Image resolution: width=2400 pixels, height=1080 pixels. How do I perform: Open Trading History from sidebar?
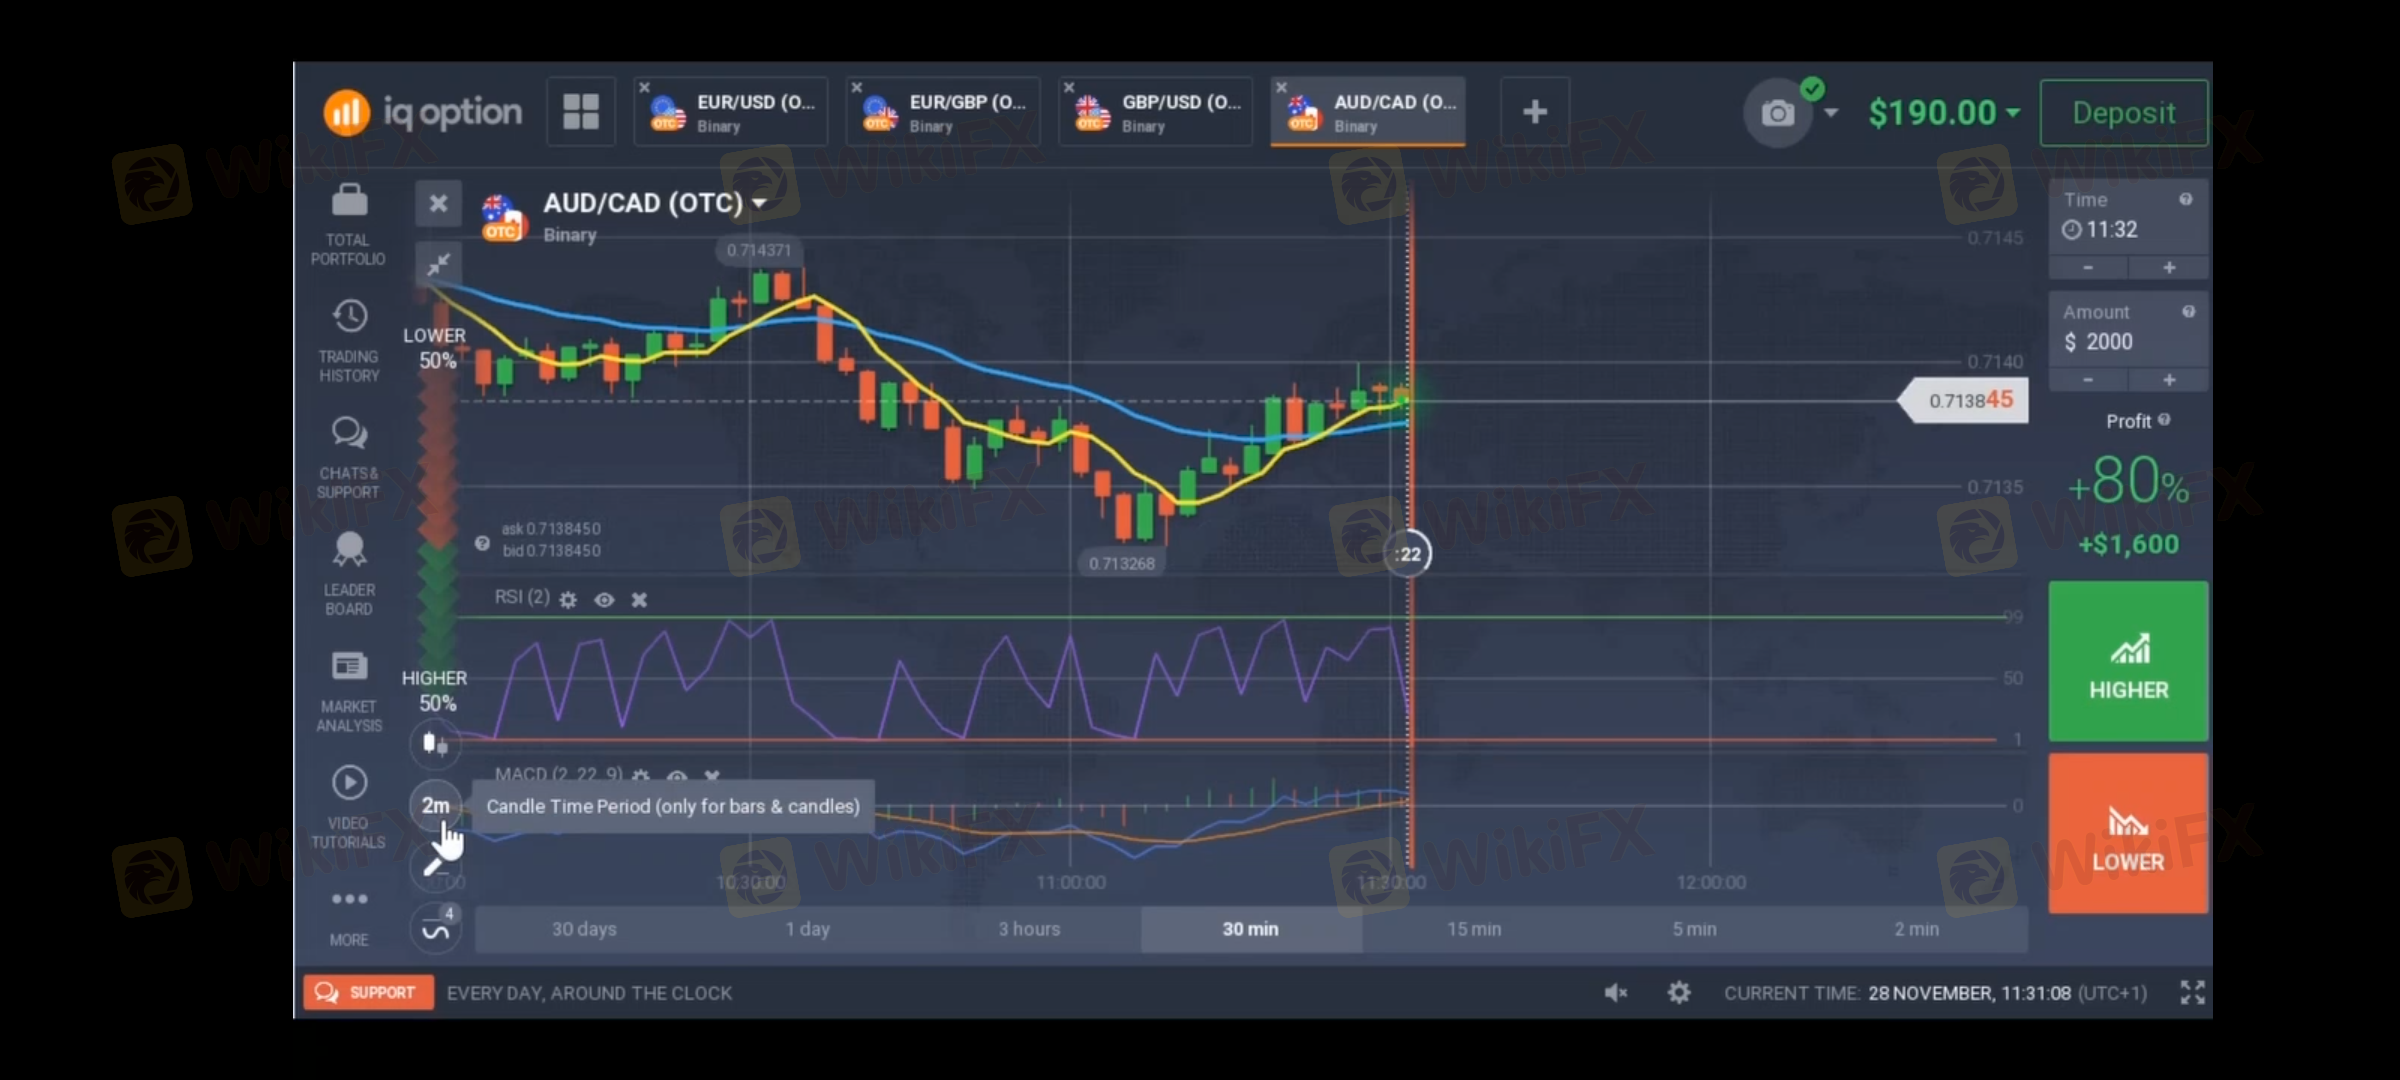coord(349,340)
